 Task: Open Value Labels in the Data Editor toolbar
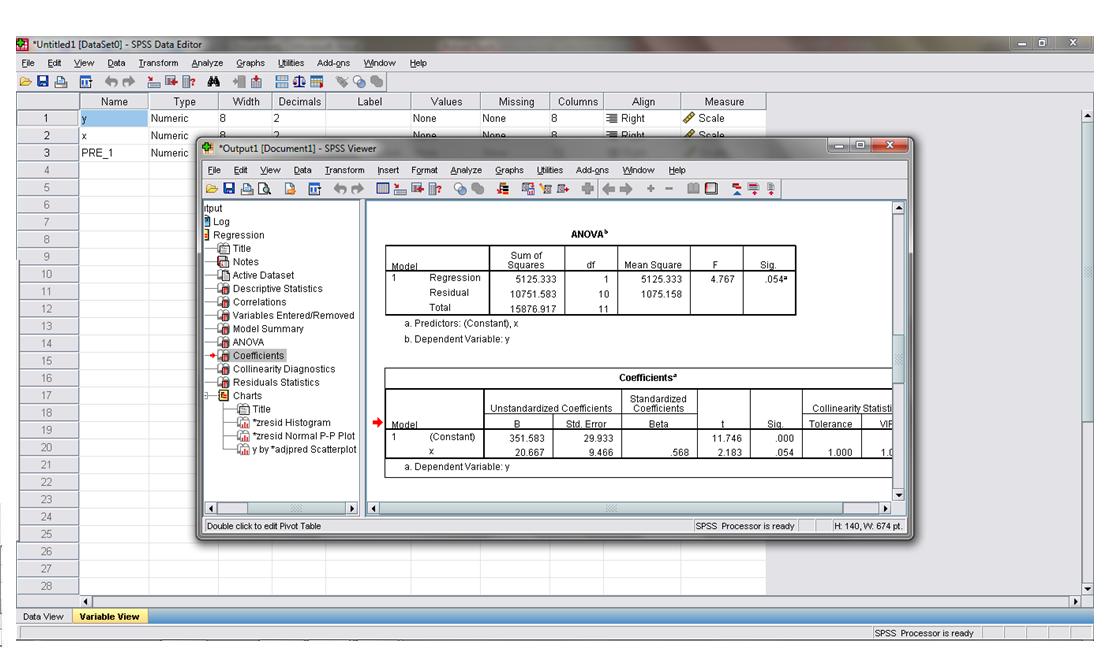342,81
